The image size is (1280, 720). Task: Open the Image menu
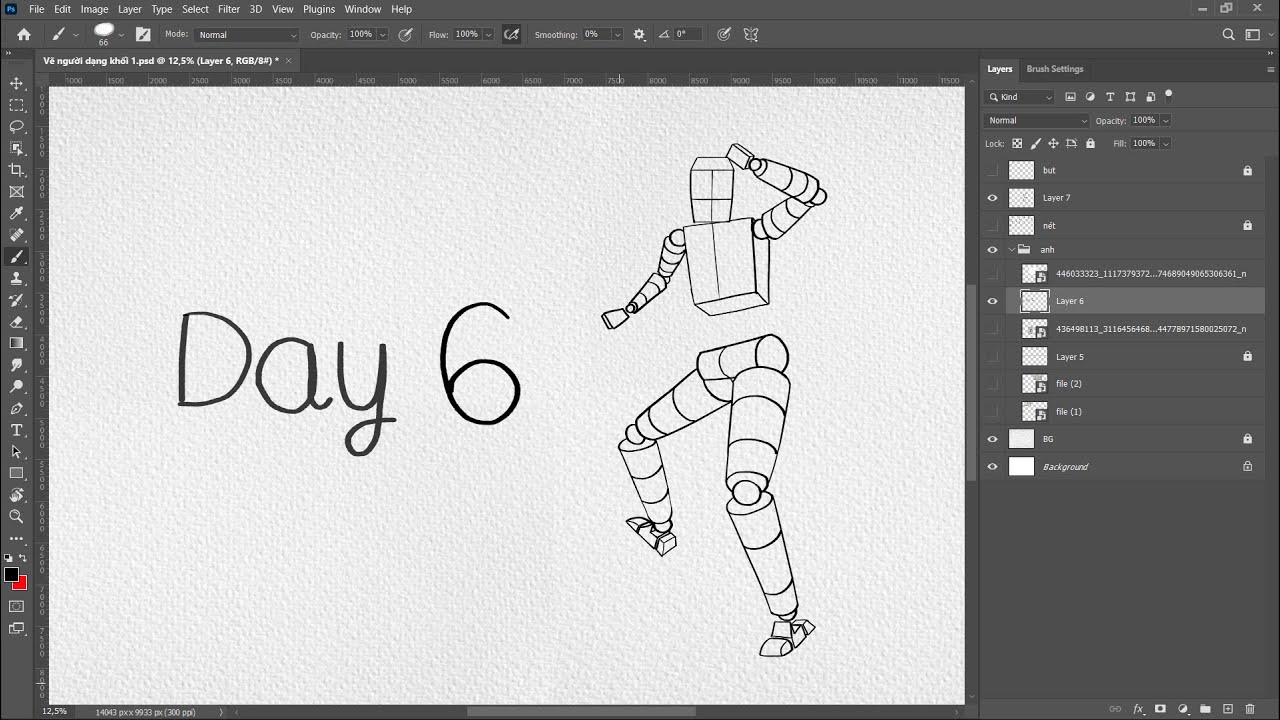coord(94,9)
